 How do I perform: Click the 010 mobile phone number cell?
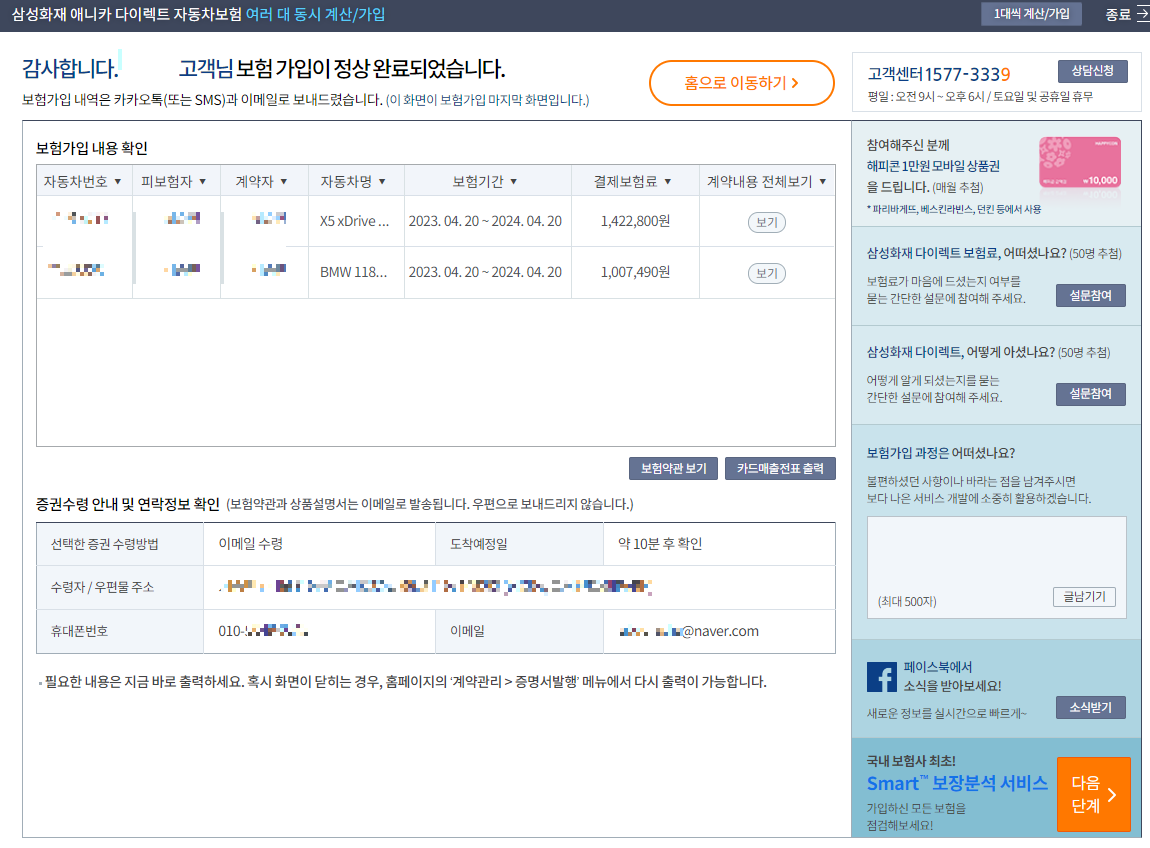[x=319, y=632]
